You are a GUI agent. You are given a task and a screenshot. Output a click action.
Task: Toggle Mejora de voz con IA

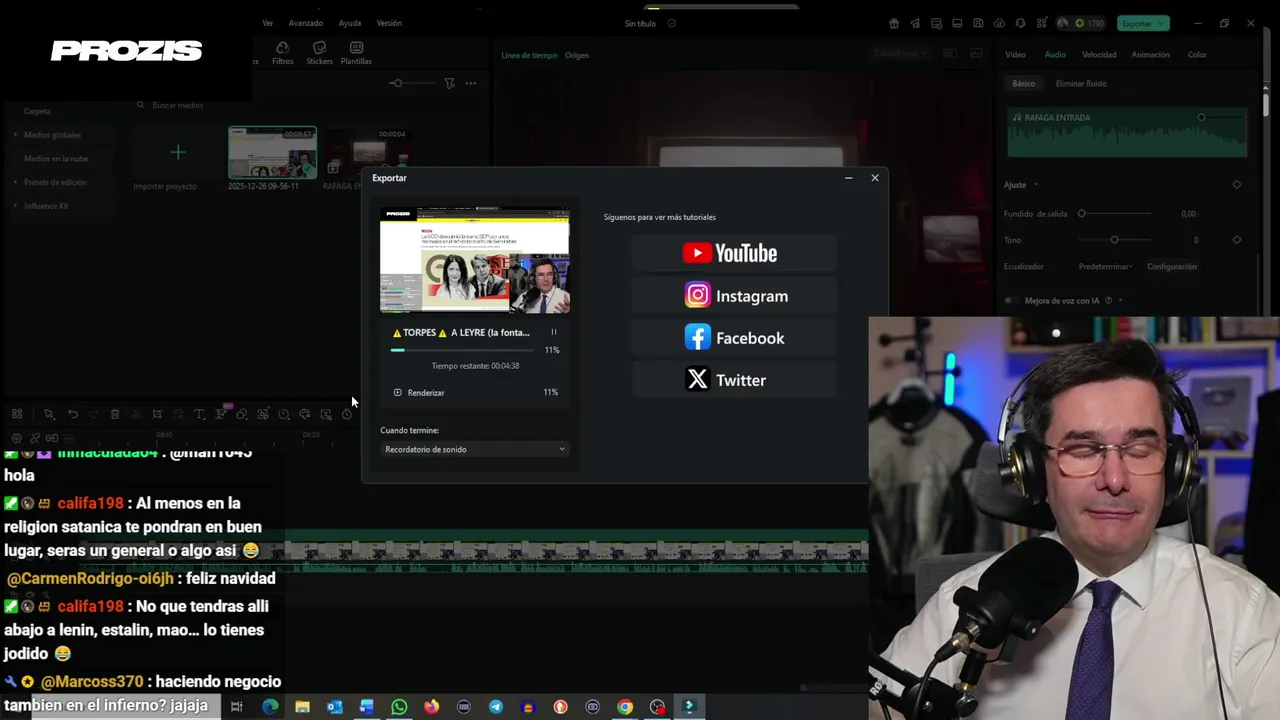(1012, 301)
